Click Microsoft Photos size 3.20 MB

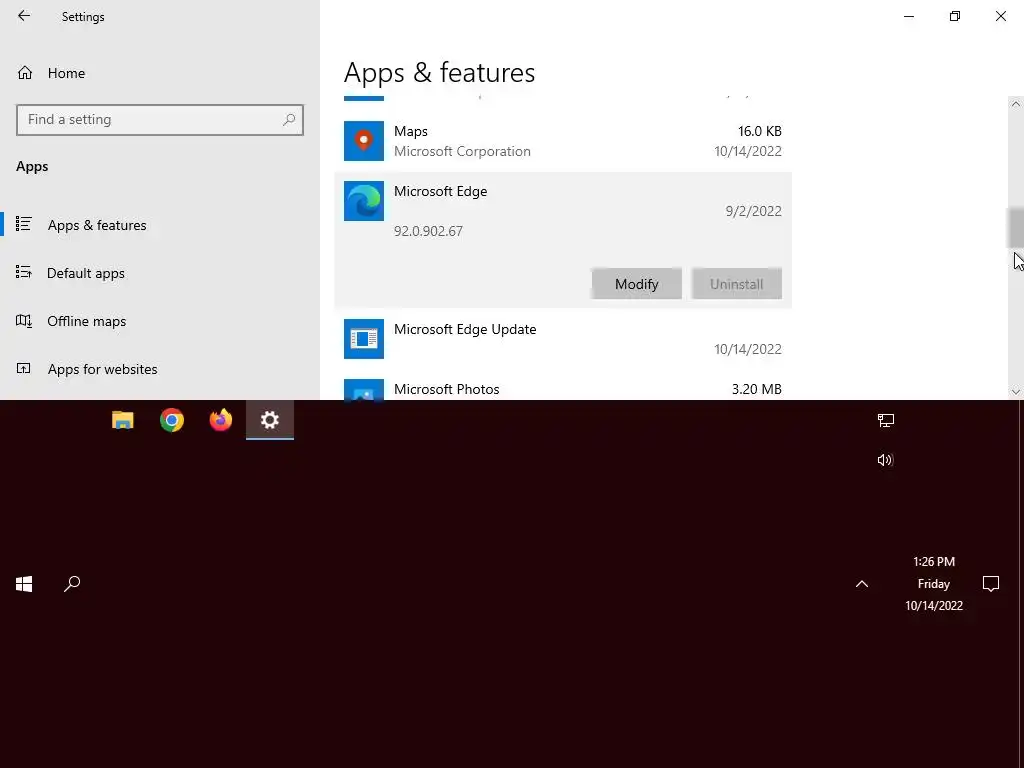coord(756,389)
